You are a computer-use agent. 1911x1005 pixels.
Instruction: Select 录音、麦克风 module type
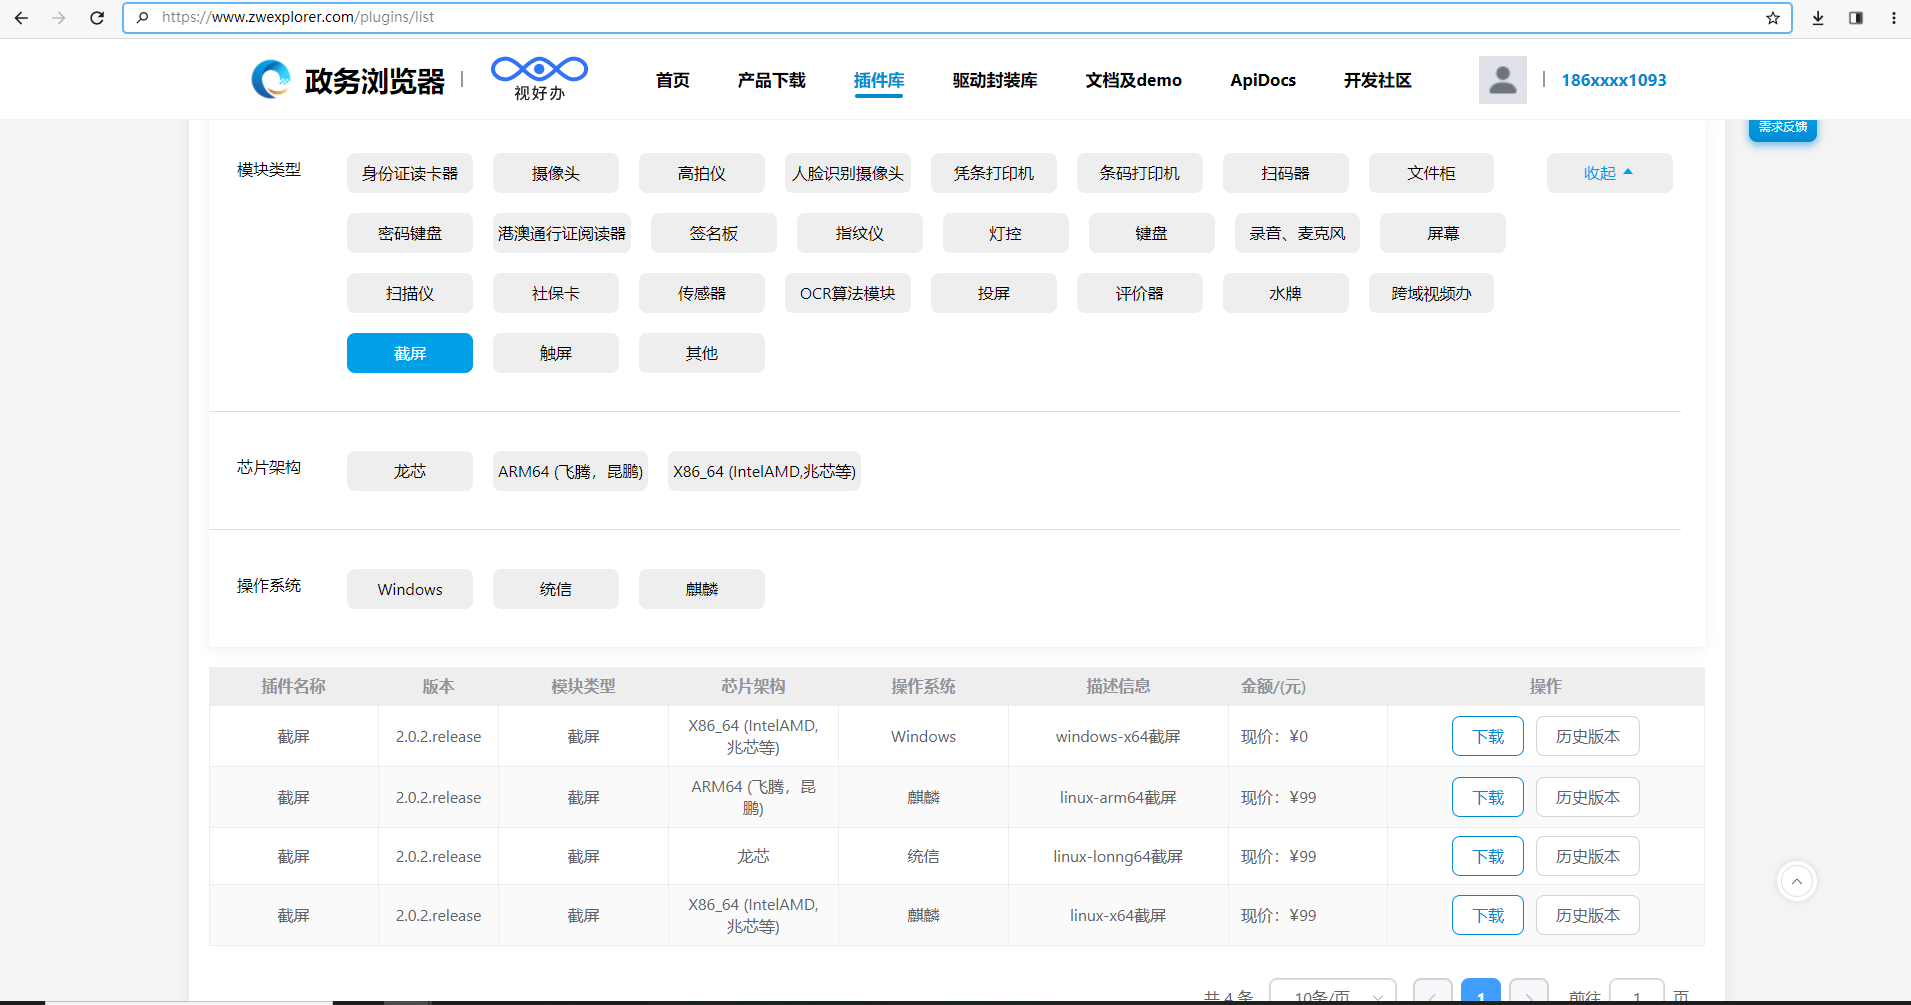click(x=1297, y=233)
